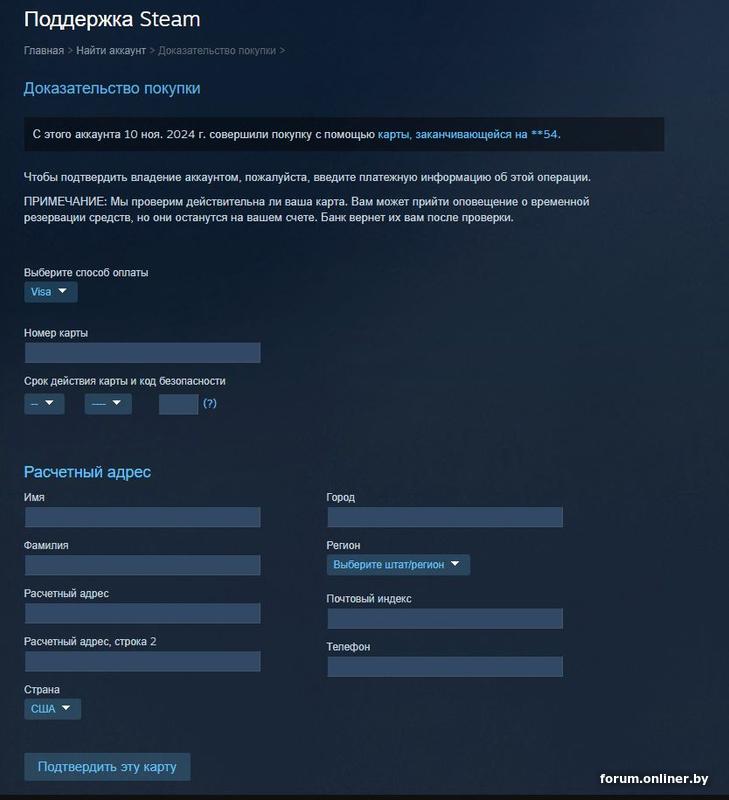Open the expiration year dropdown
Image resolution: width=729 pixels, height=800 pixels.
pos(108,404)
